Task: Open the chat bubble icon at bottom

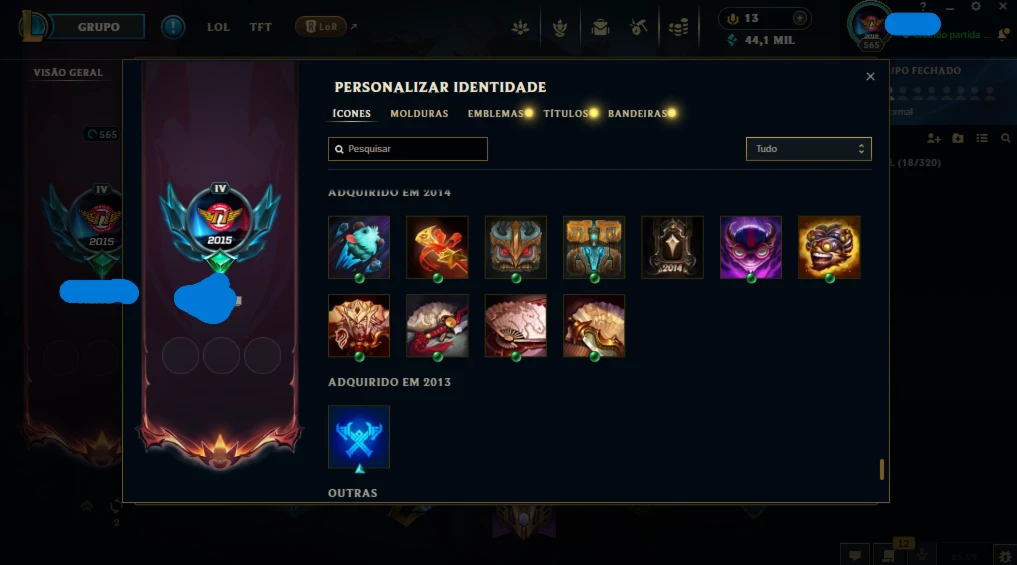Action: (x=855, y=555)
